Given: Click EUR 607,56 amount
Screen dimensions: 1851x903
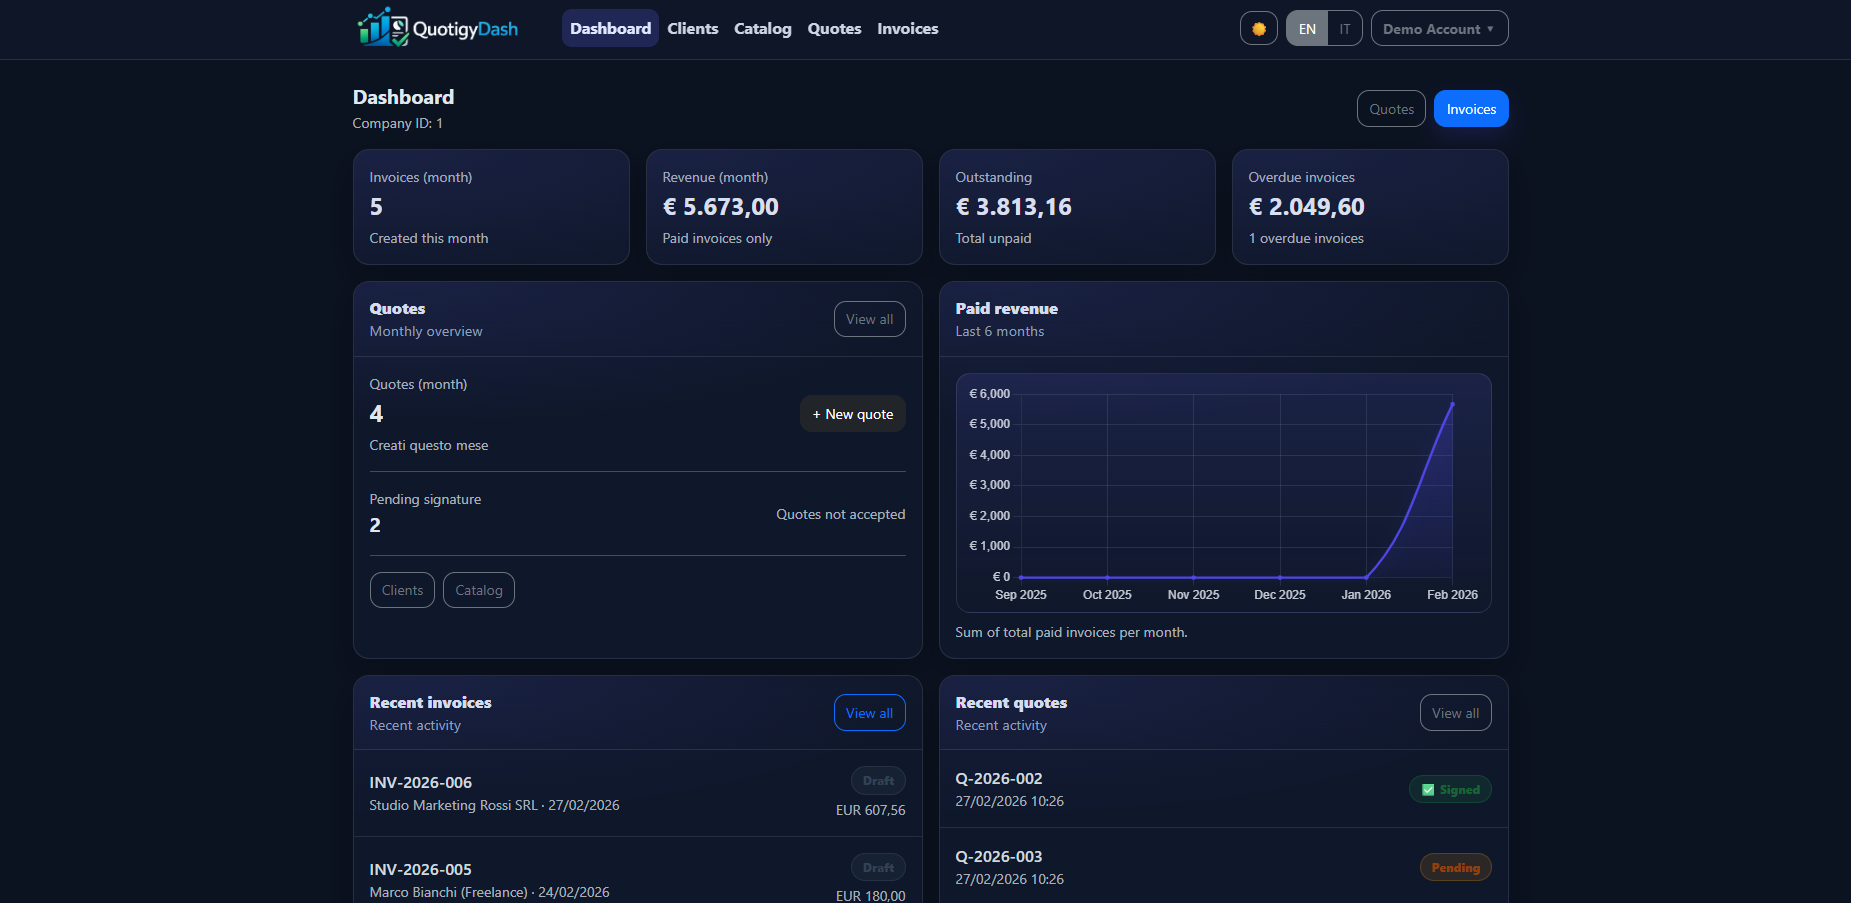Looking at the screenshot, I should (870, 810).
